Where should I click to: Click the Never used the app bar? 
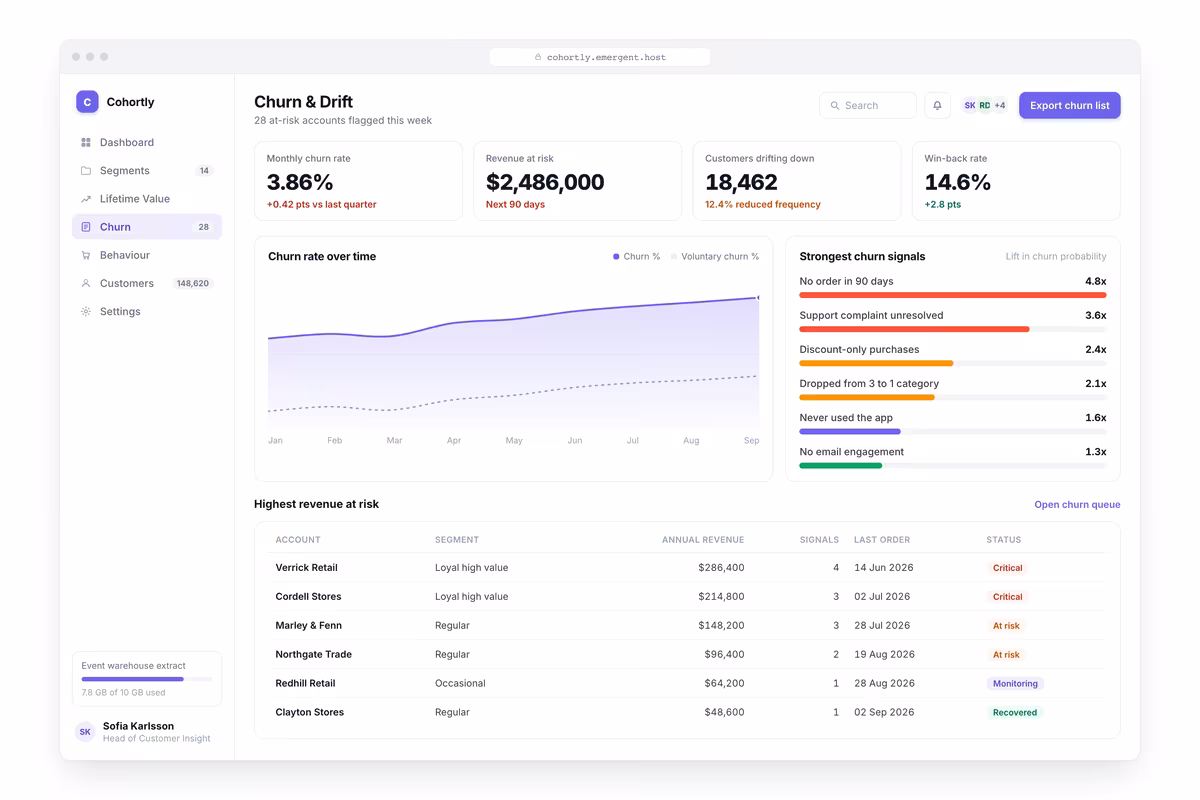tap(953, 431)
